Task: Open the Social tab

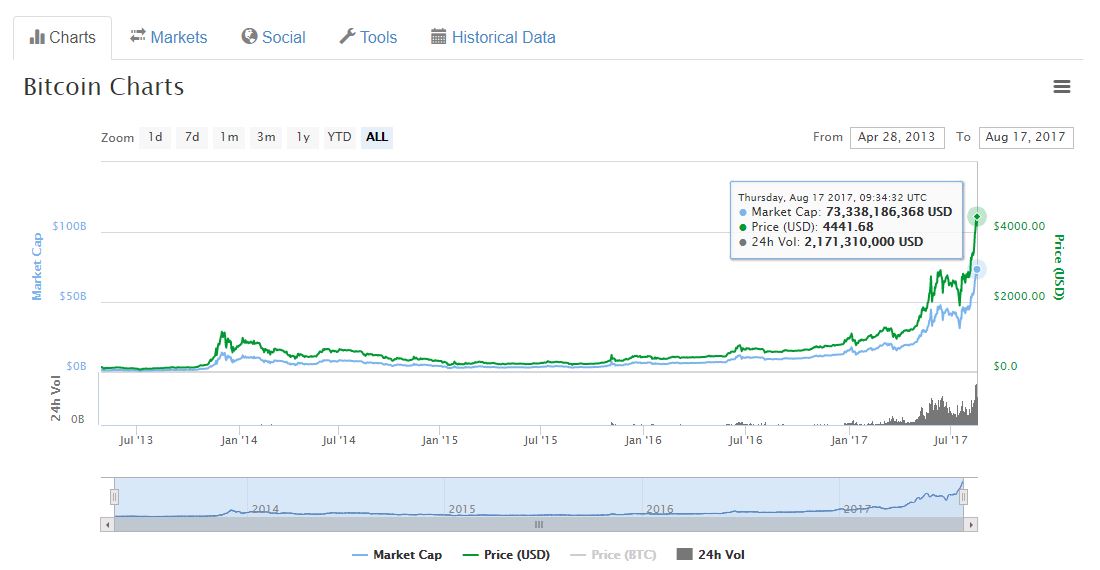Action: pos(274,37)
